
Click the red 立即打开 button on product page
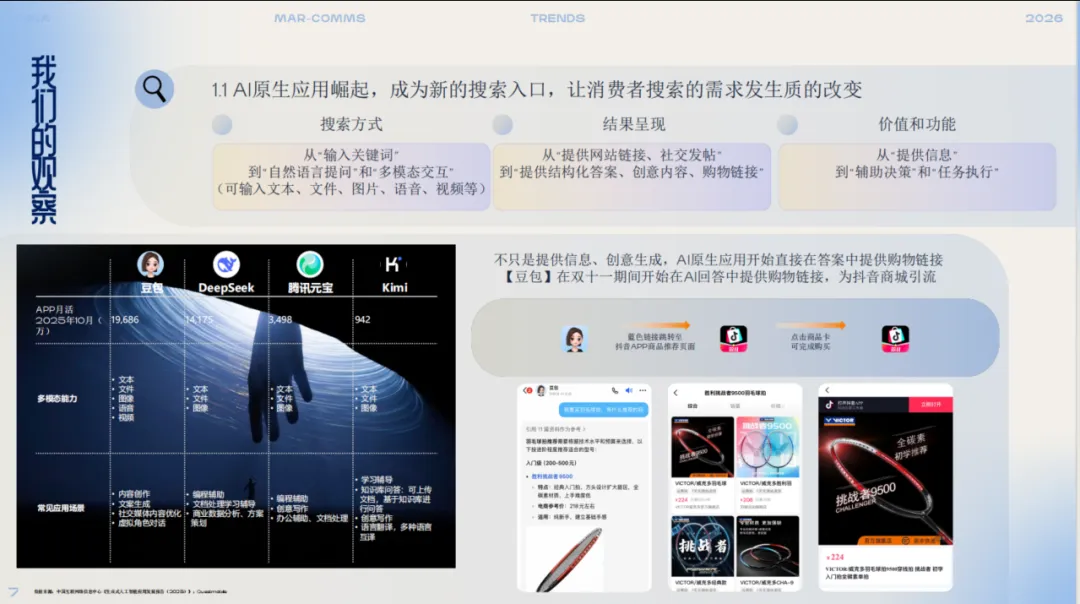[x=931, y=404]
